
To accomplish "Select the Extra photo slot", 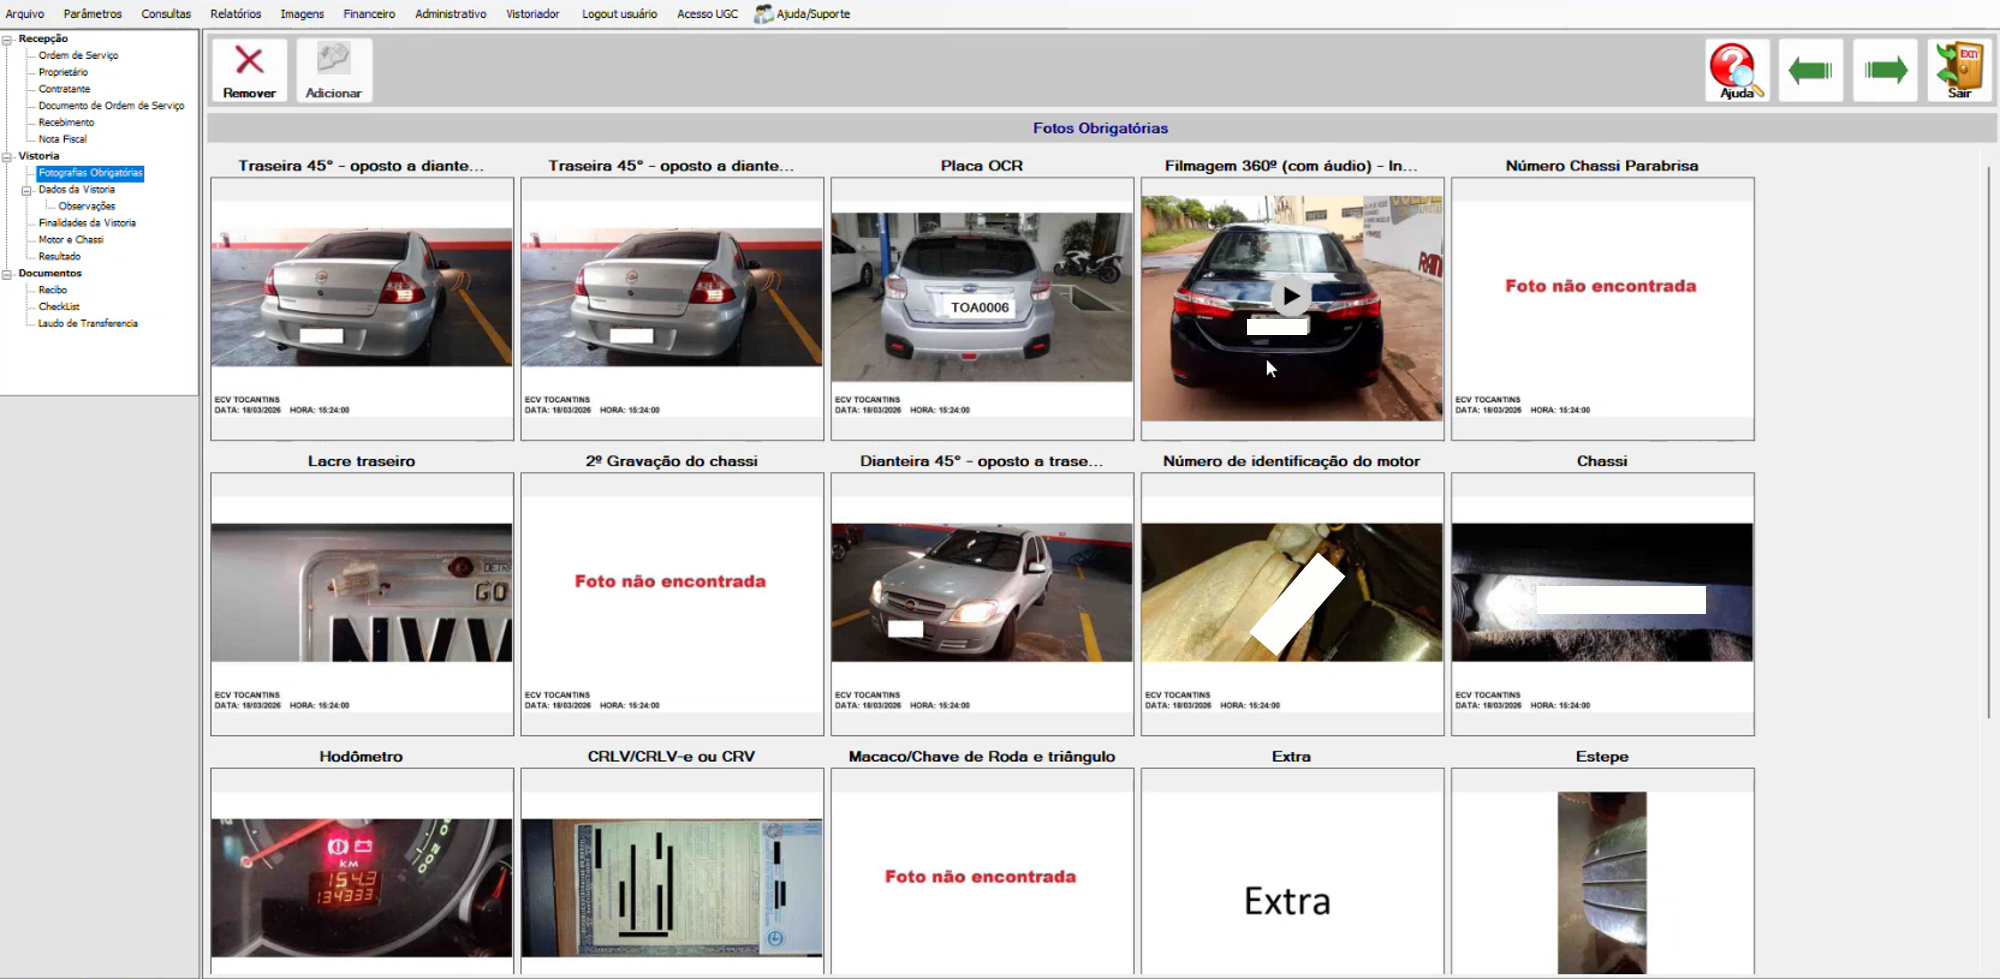I will point(1292,871).
